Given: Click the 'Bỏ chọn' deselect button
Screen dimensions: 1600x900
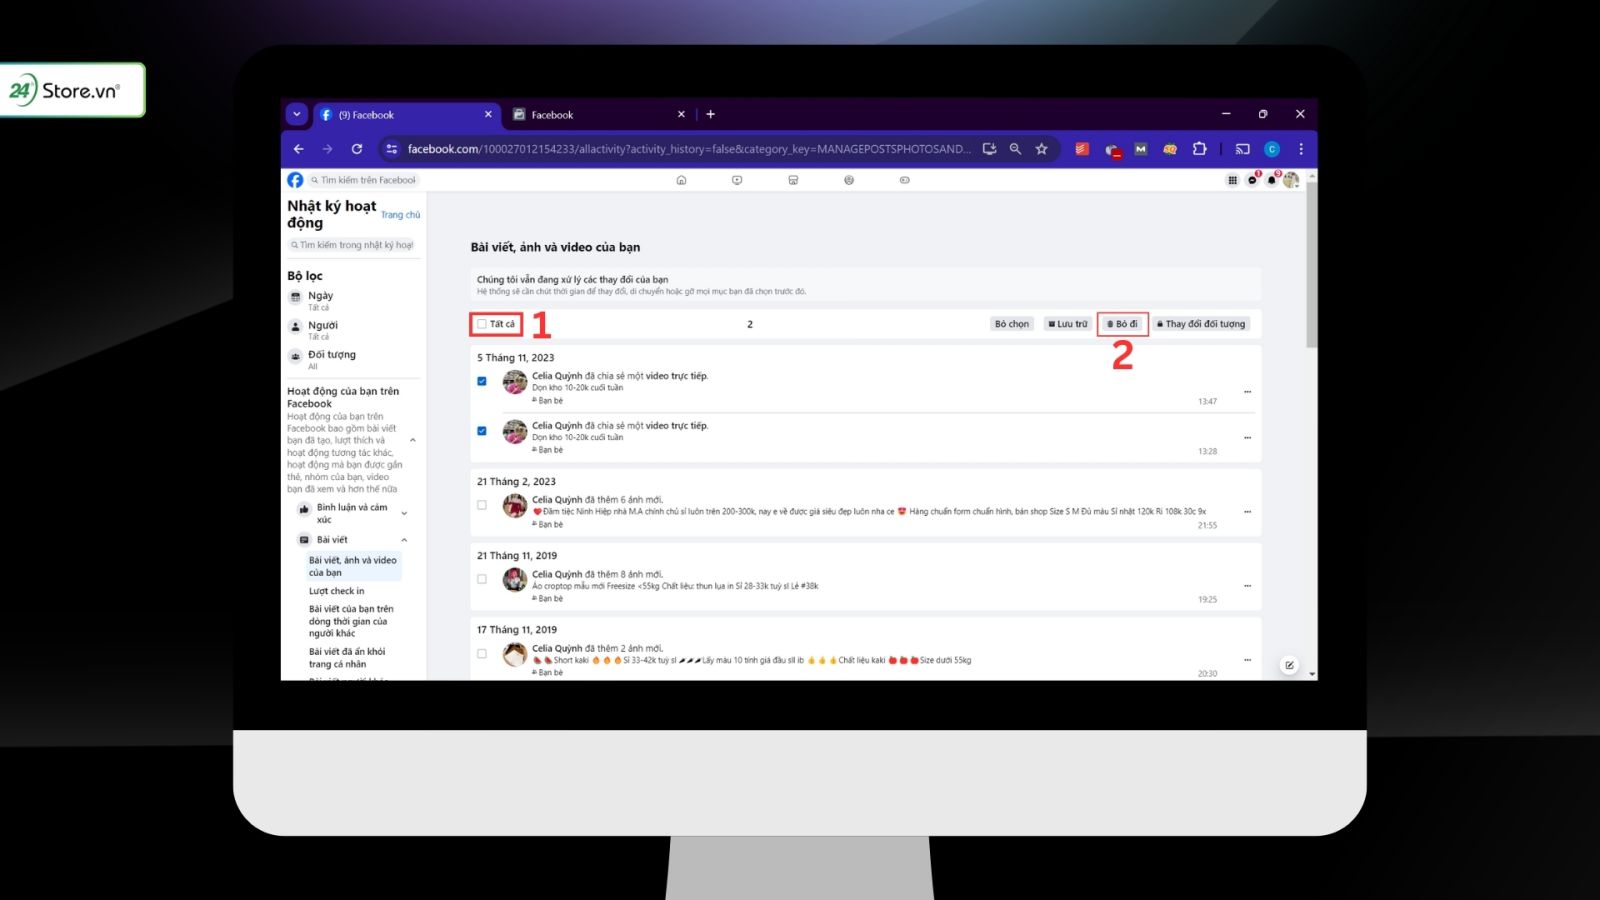Looking at the screenshot, I should pos(1011,324).
